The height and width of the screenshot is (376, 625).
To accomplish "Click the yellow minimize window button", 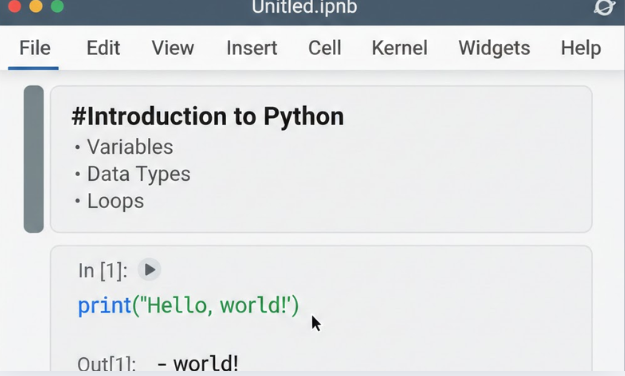I will pos(36,6).
